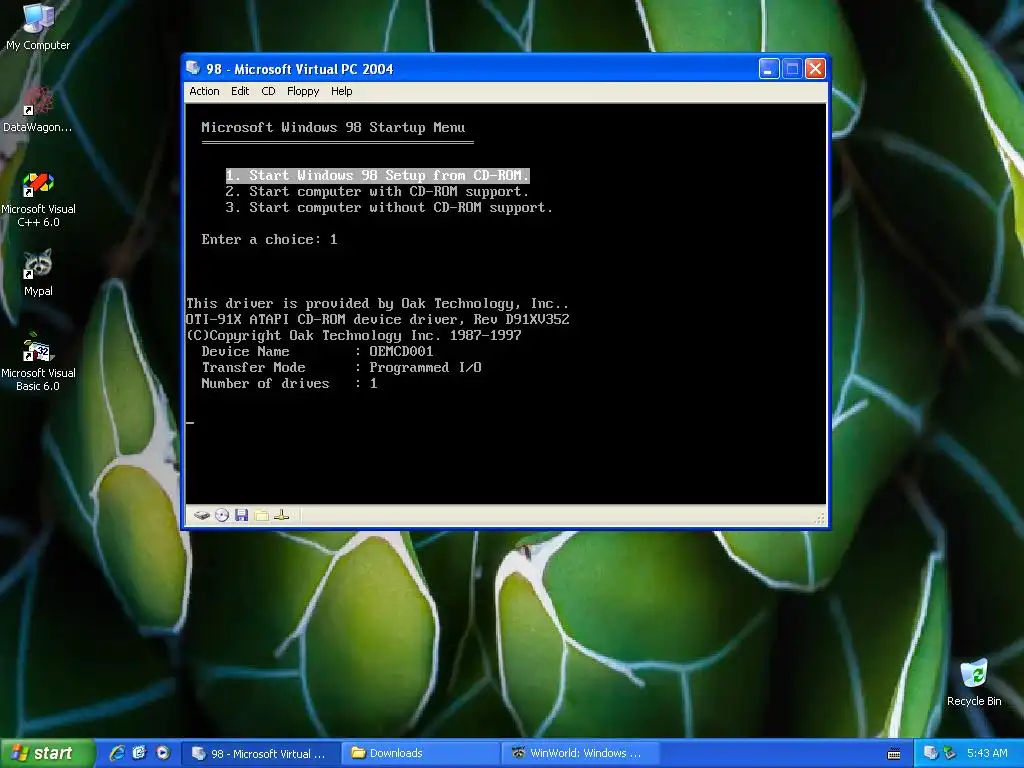This screenshot has width=1024, height=768.
Task: Select Microsoft Visual C++ 6.0 shortcut
Action: [x=38, y=200]
